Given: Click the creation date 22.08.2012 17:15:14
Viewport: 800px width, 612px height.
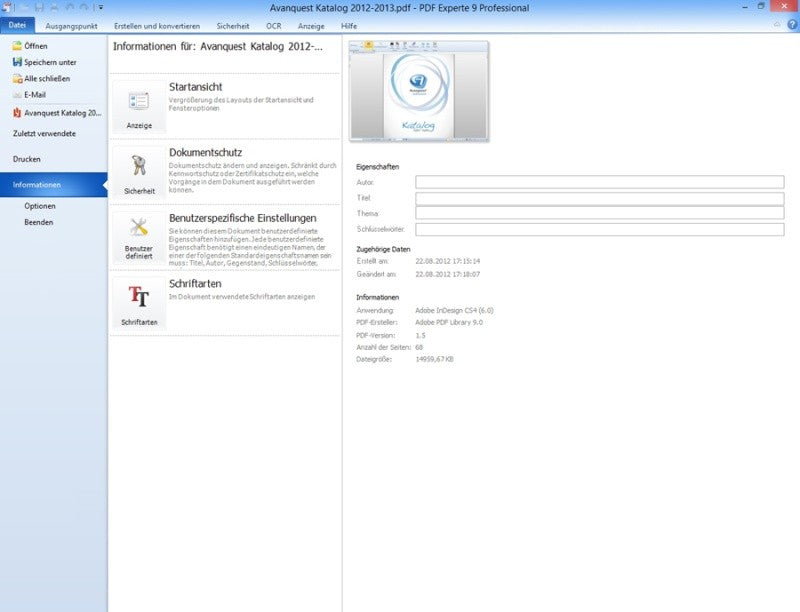Looking at the screenshot, I should pyautogui.click(x=447, y=261).
